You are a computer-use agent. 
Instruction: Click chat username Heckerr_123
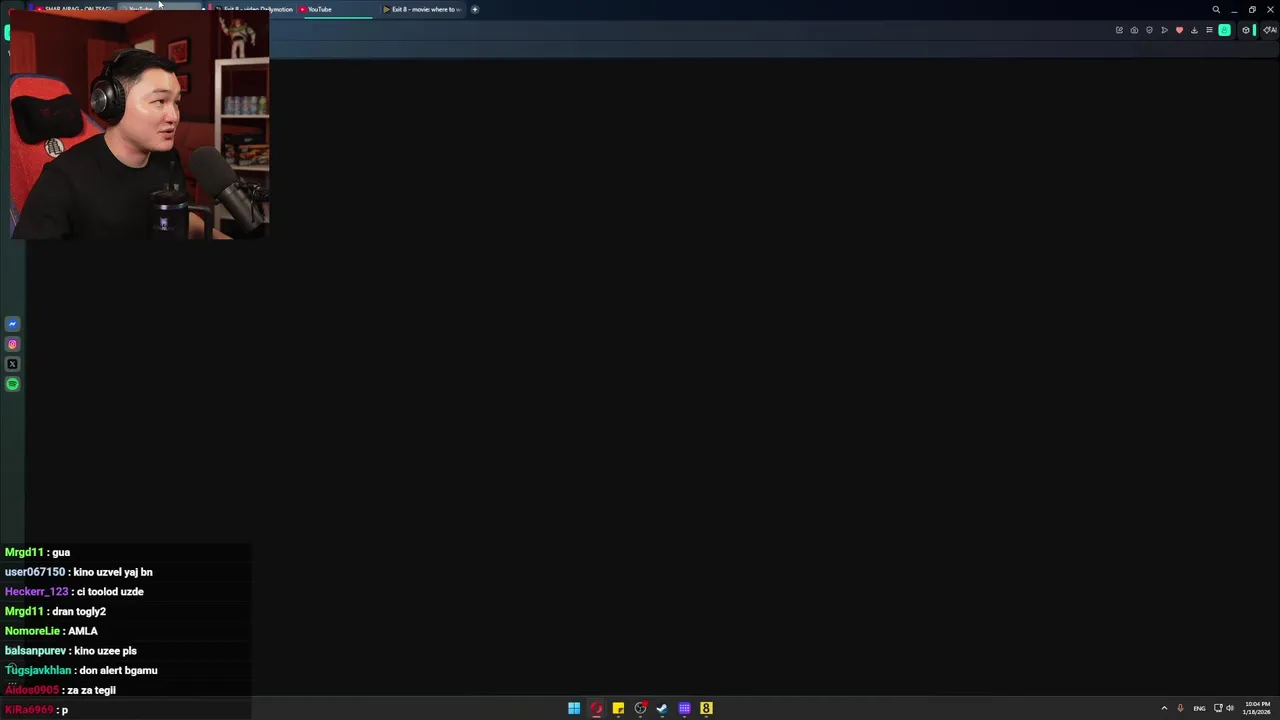click(36, 592)
